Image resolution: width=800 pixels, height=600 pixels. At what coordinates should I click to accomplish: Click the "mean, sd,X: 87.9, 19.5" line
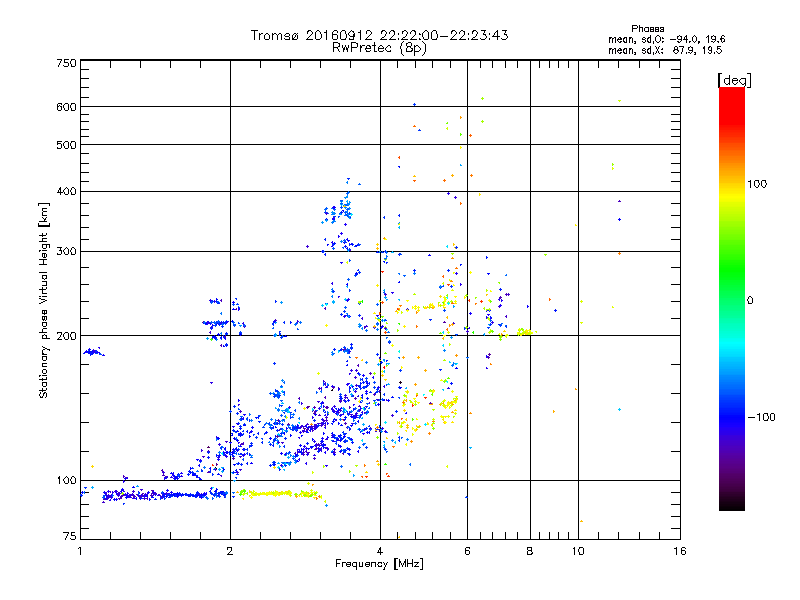(x=665, y=50)
